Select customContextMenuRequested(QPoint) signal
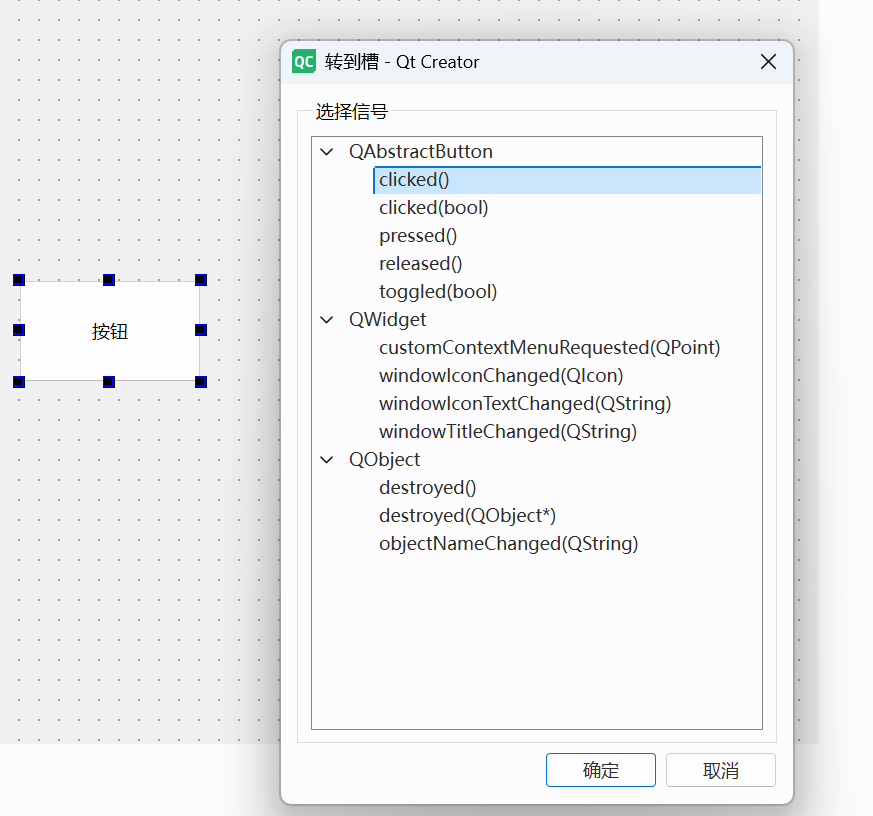The image size is (873, 816). click(550, 348)
